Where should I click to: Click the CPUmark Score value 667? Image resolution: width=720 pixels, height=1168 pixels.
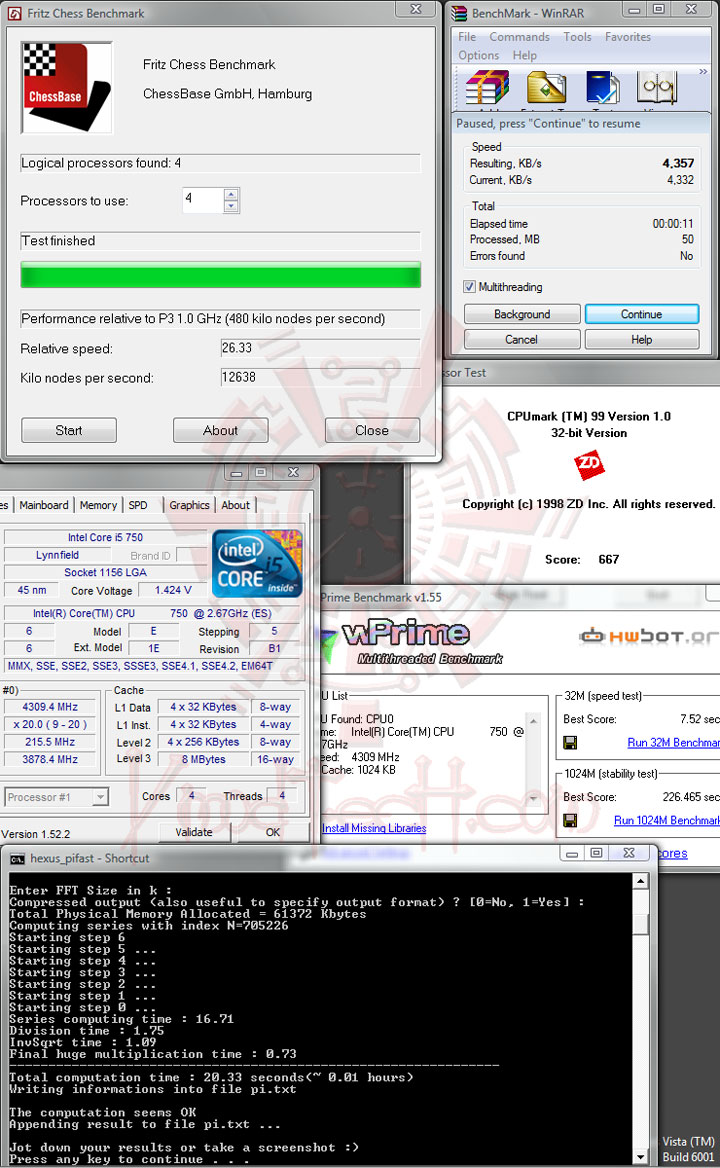609,559
